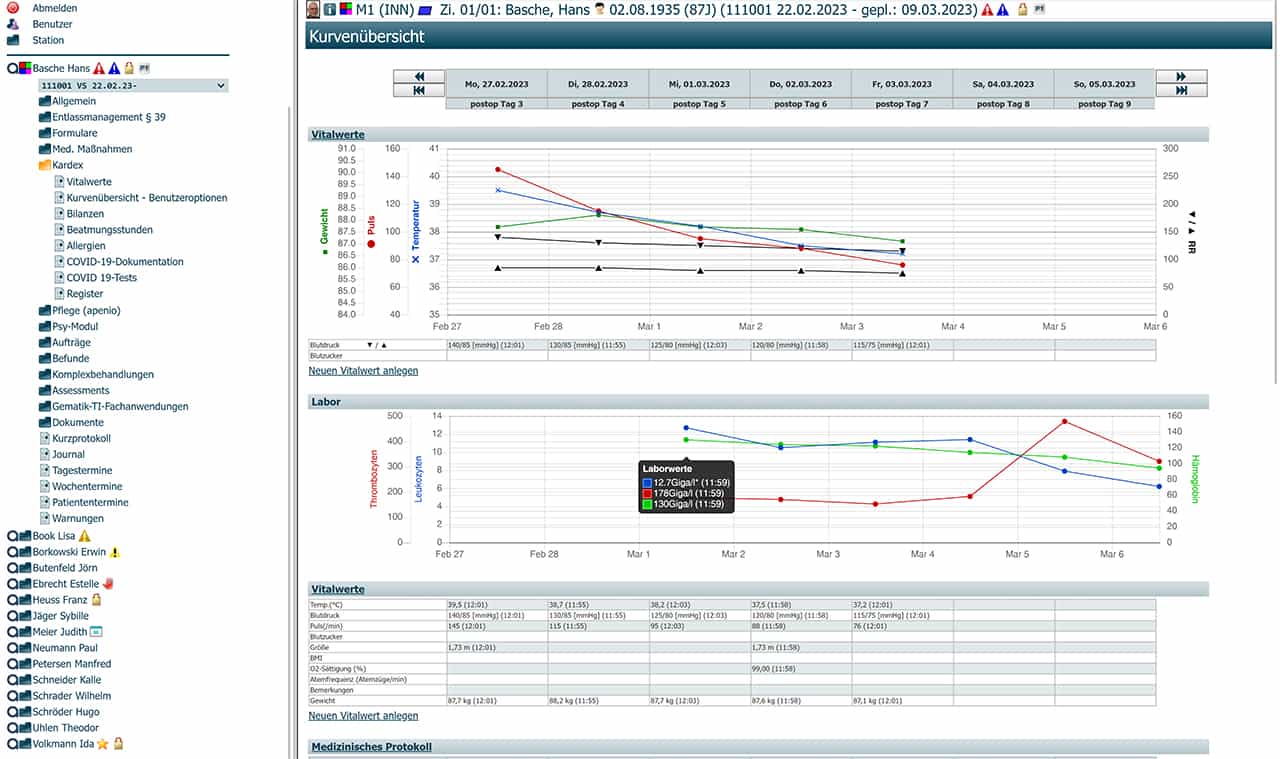The width and height of the screenshot is (1280, 759).
Task: Open the case dropdown 111001 VS 22.02.23
Action: point(133,86)
